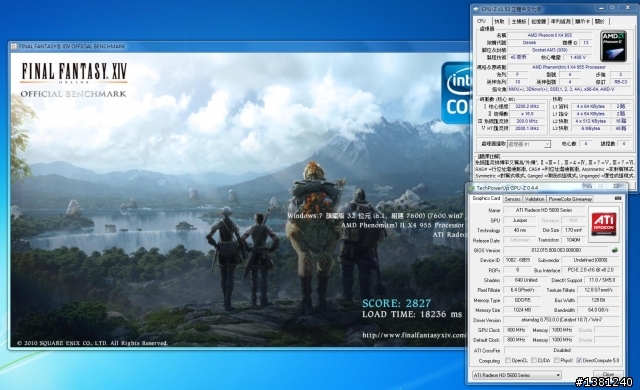The image size is (640, 390).
Task: Enable the CUDA checkbox in GPU-Z
Action: point(534,360)
